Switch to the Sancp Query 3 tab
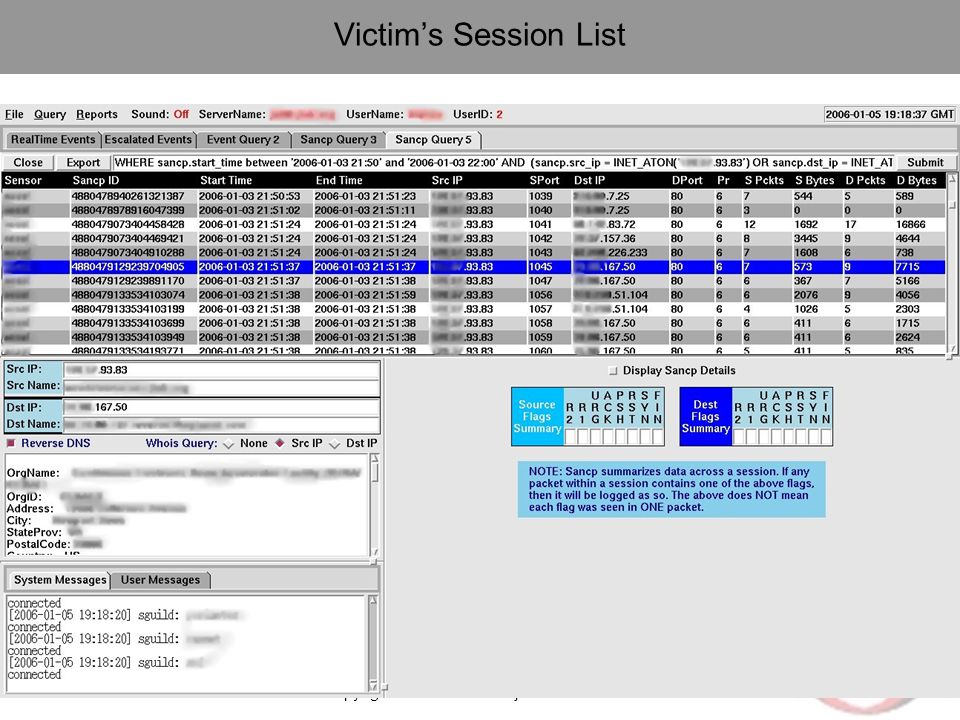Image resolution: width=960 pixels, height=720 pixels. point(338,140)
